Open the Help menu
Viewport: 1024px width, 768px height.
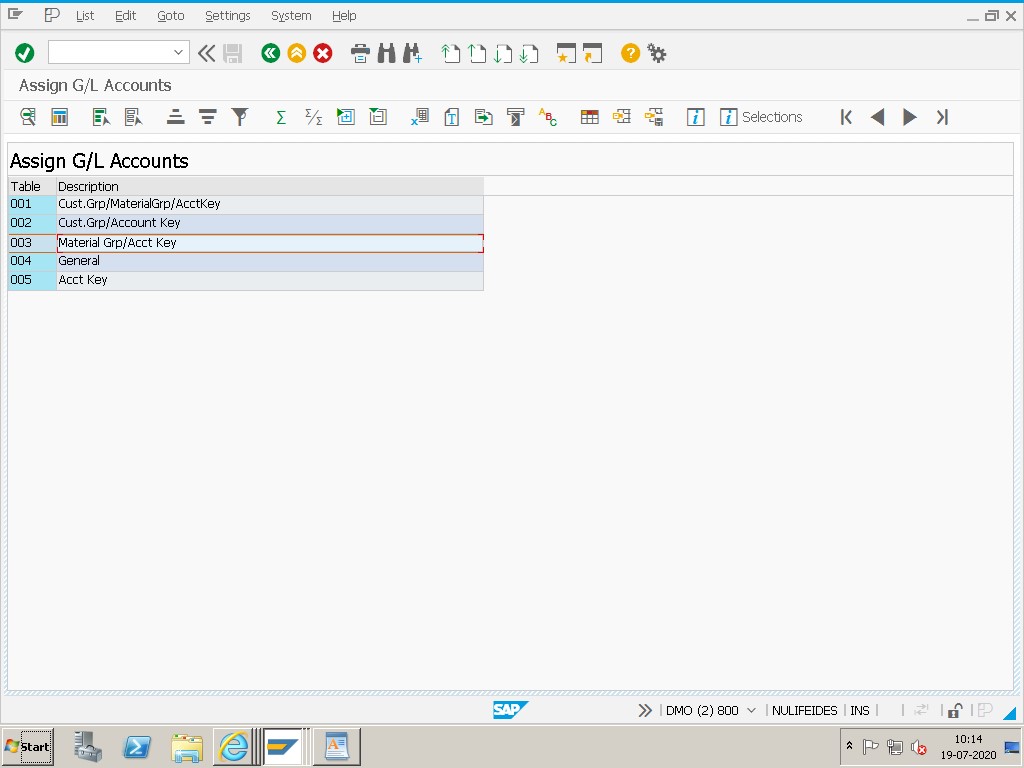344,16
